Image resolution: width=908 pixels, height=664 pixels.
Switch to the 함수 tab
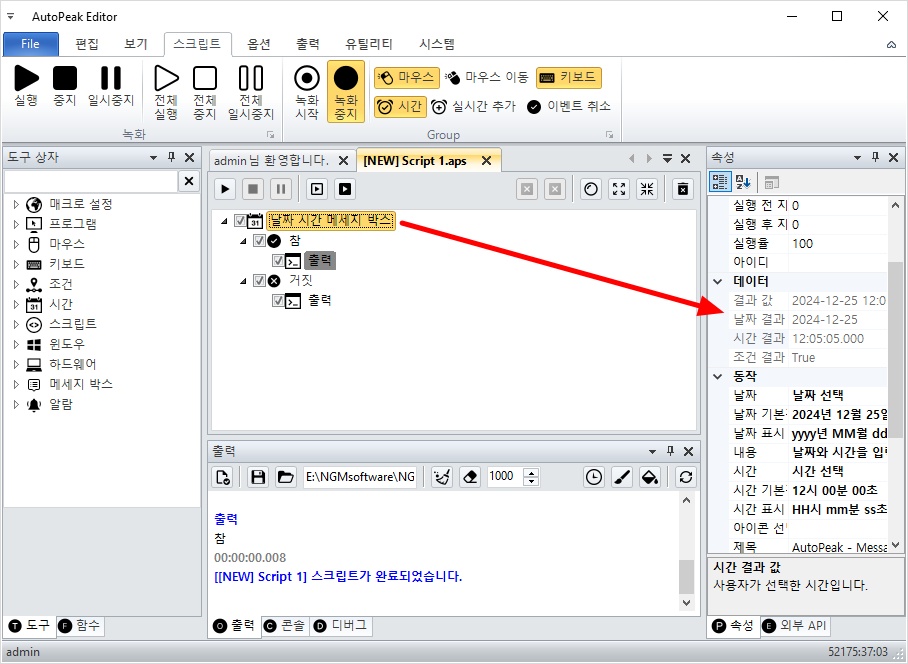coord(79,625)
